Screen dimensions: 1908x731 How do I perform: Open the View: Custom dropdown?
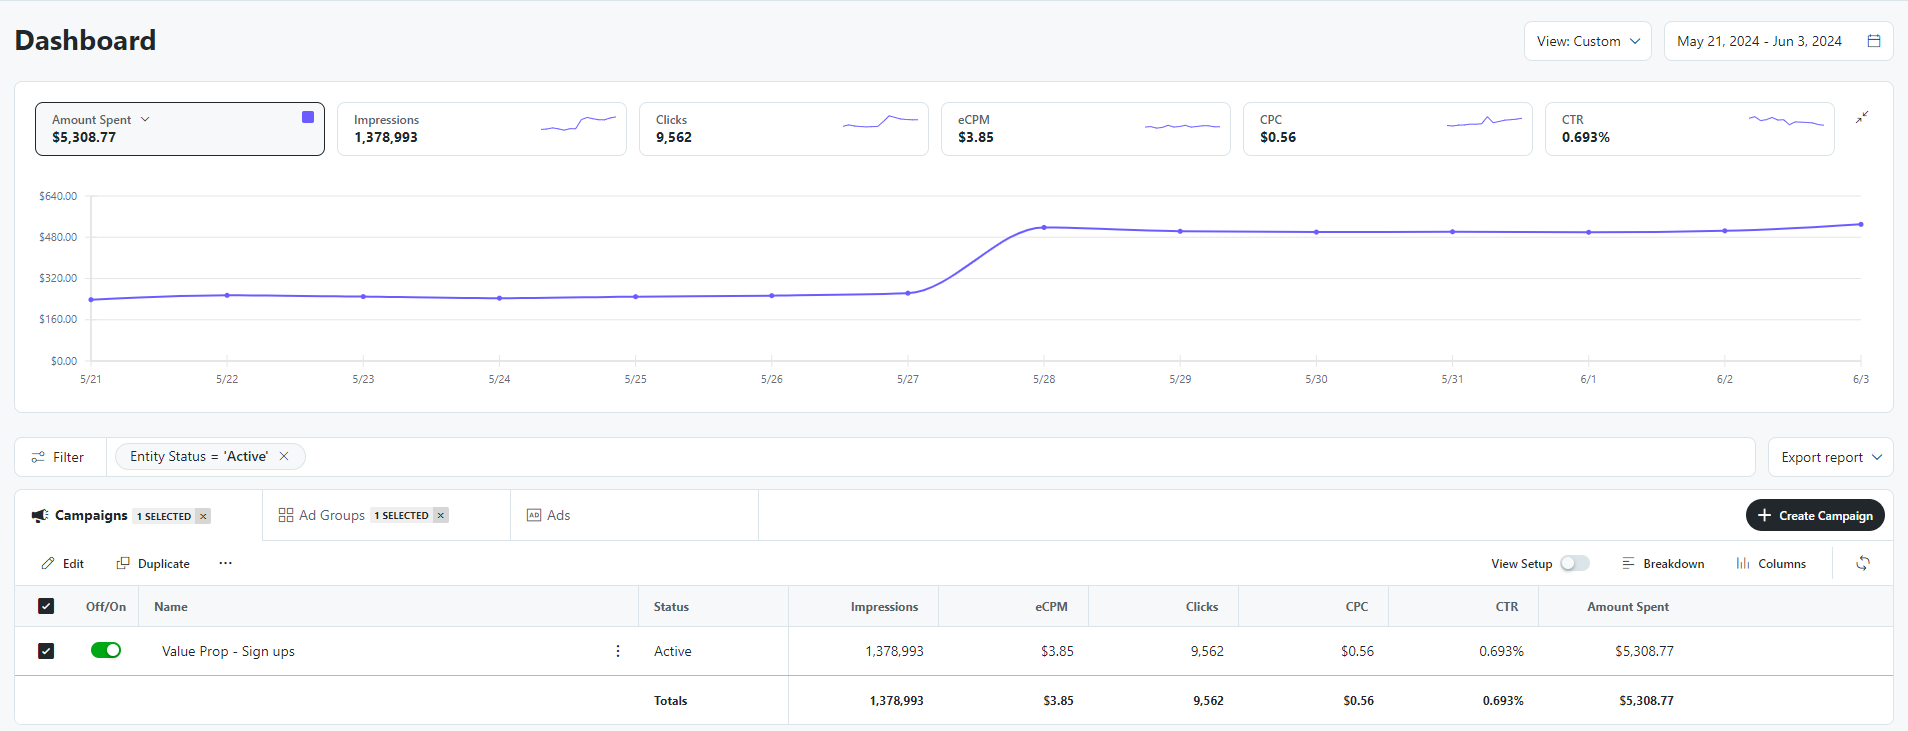1587,41
